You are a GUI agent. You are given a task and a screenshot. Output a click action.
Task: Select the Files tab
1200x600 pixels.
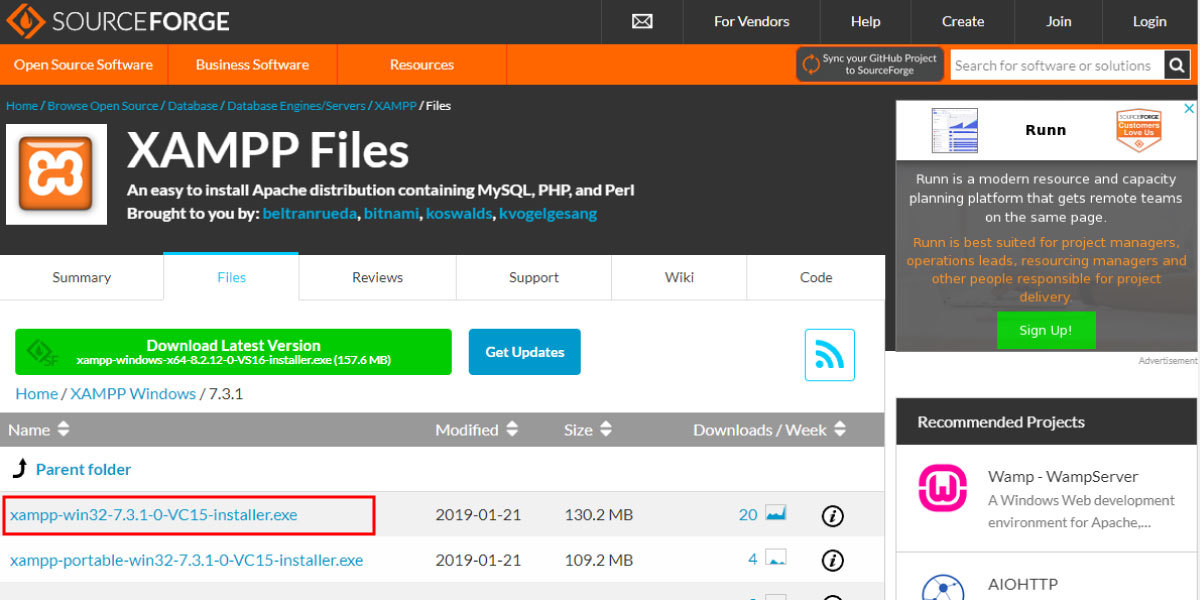point(231,277)
